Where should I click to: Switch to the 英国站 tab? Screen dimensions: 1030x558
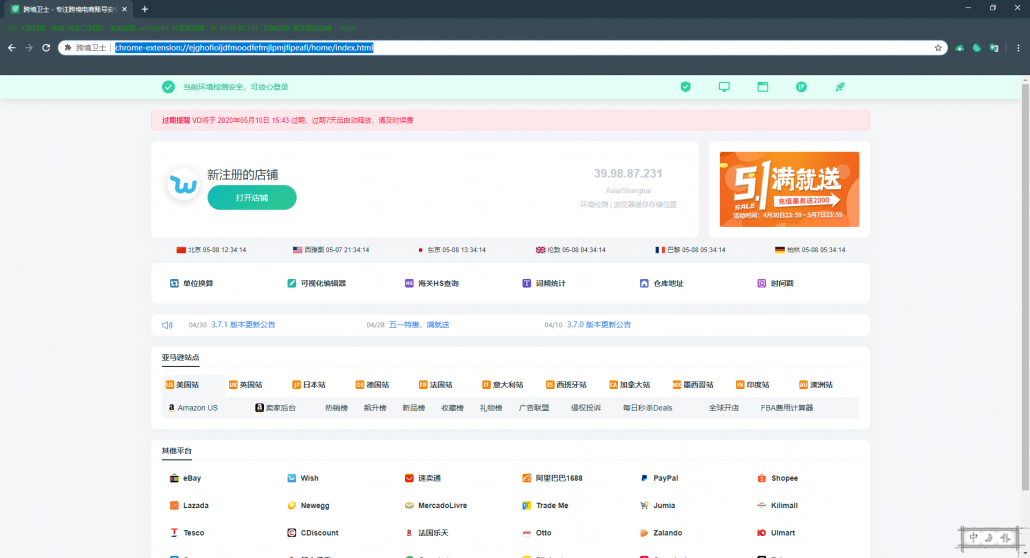coord(246,384)
